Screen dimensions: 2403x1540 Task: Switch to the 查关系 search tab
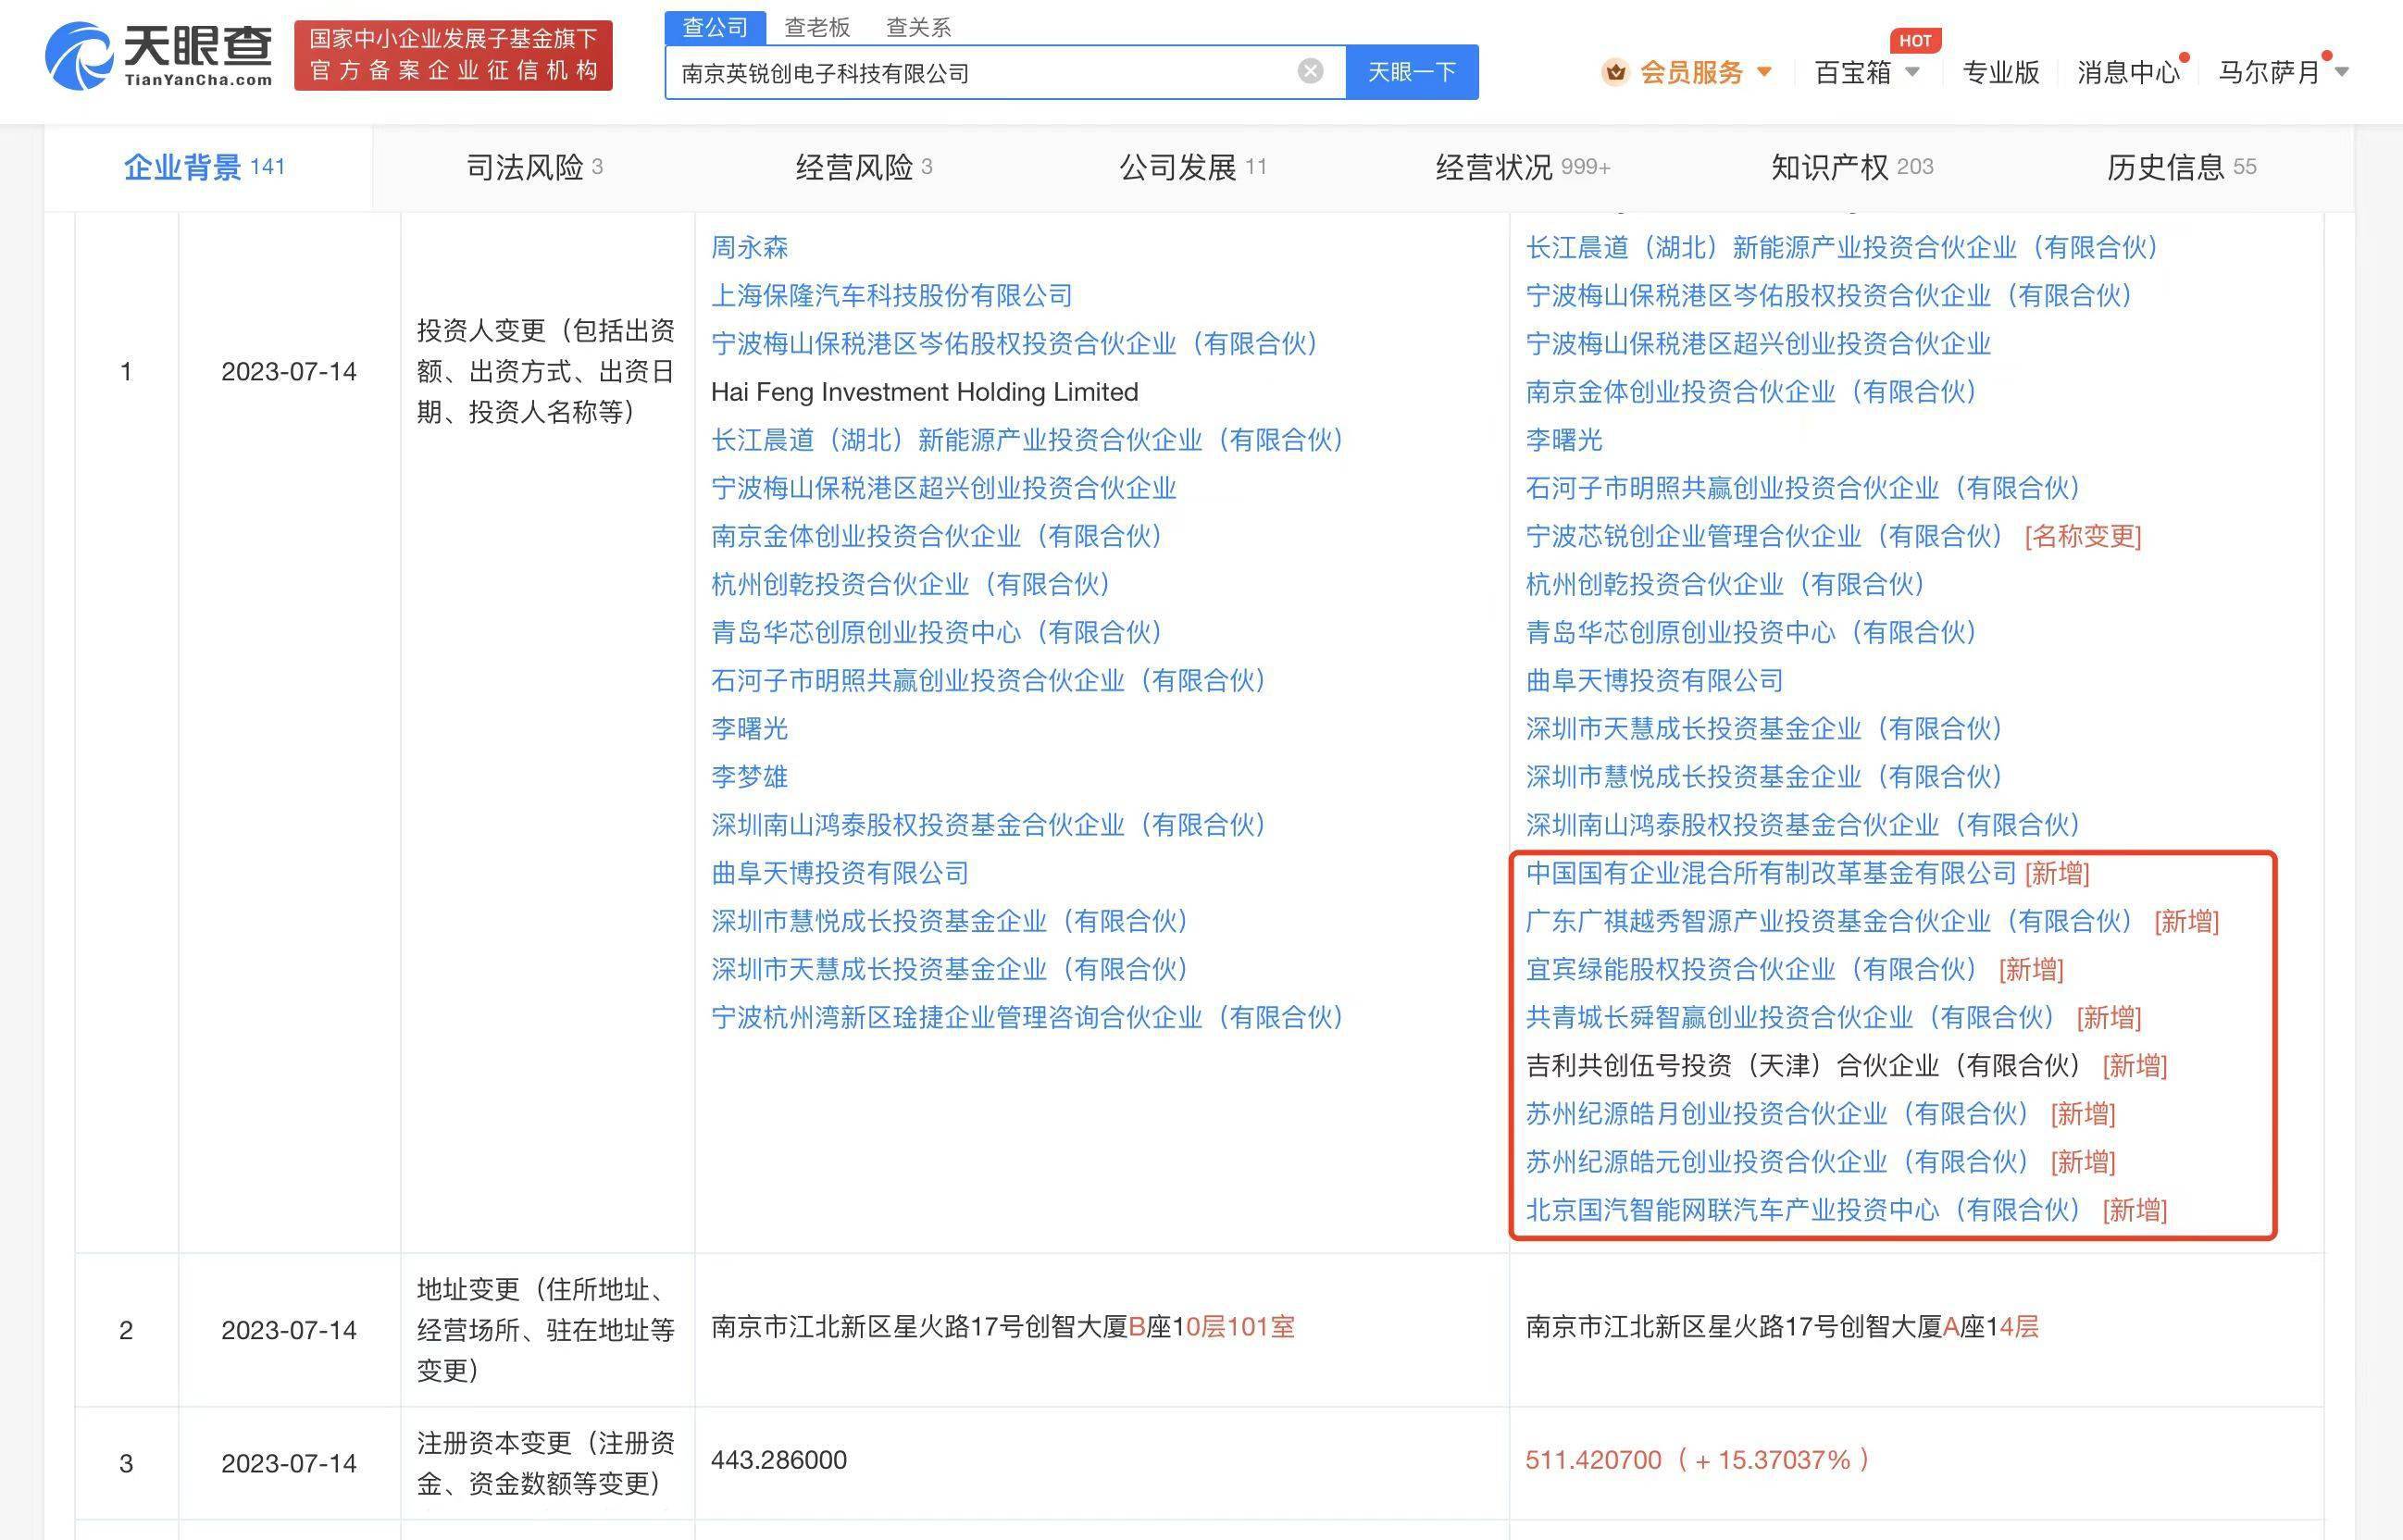click(918, 27)
